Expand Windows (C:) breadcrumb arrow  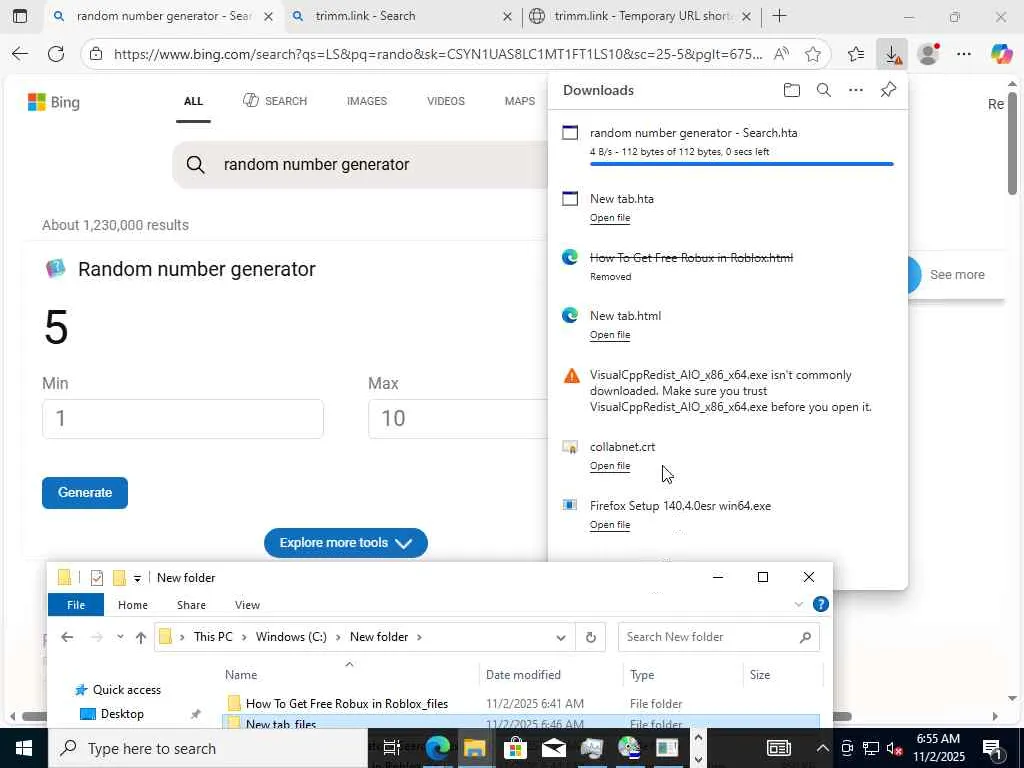[x=338, y=637]
